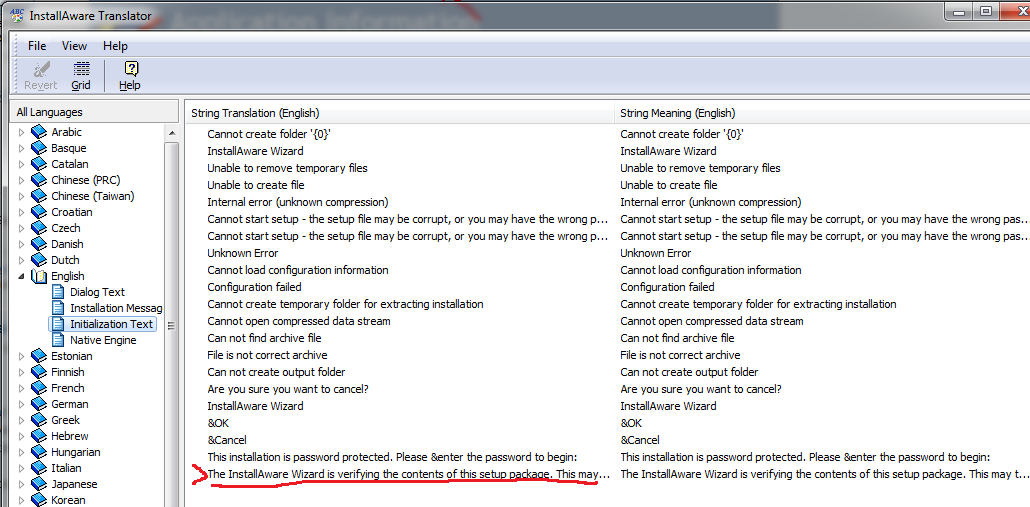Click the Native Engine page icon
Viewport: 1030px width, 507px height.
(x=59, y=340)
